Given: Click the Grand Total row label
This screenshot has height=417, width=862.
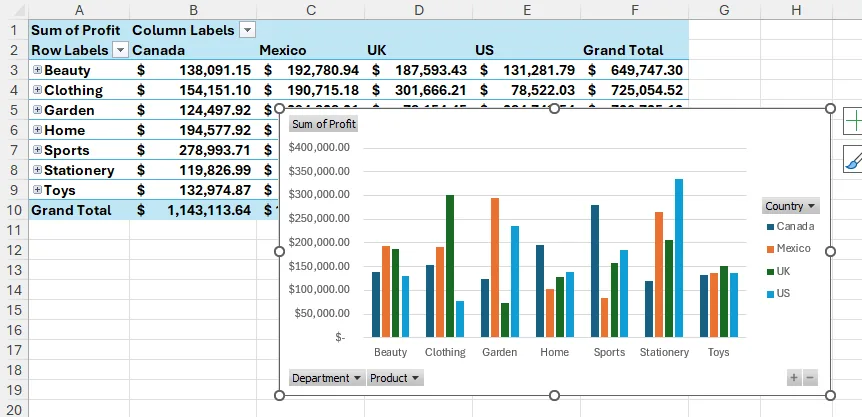Looking at the screenshot, I should pos(79,210).
